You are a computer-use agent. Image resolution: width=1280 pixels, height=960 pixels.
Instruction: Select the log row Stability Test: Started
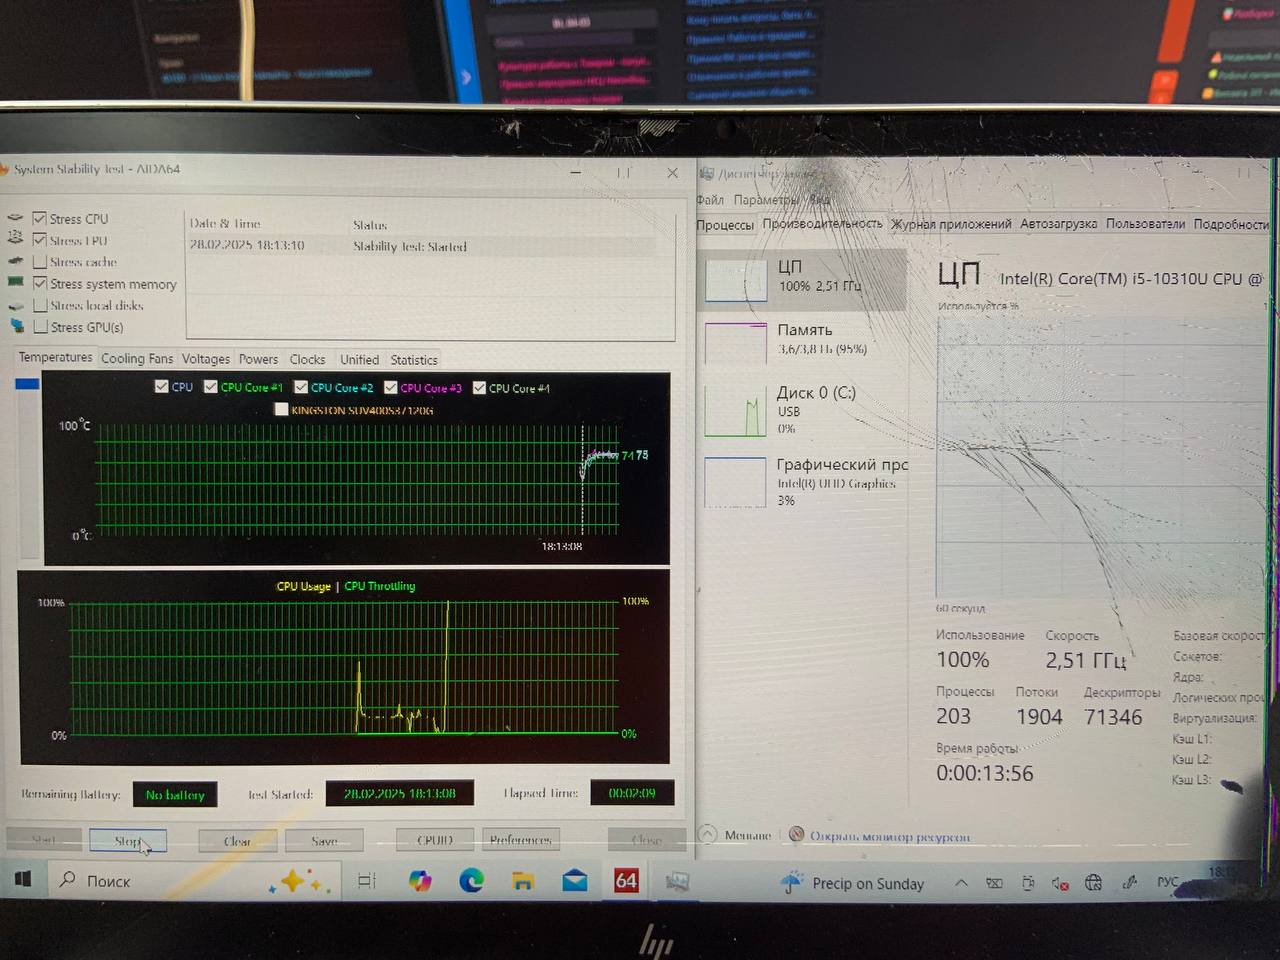pyautogui.click(x=420, y=246)
